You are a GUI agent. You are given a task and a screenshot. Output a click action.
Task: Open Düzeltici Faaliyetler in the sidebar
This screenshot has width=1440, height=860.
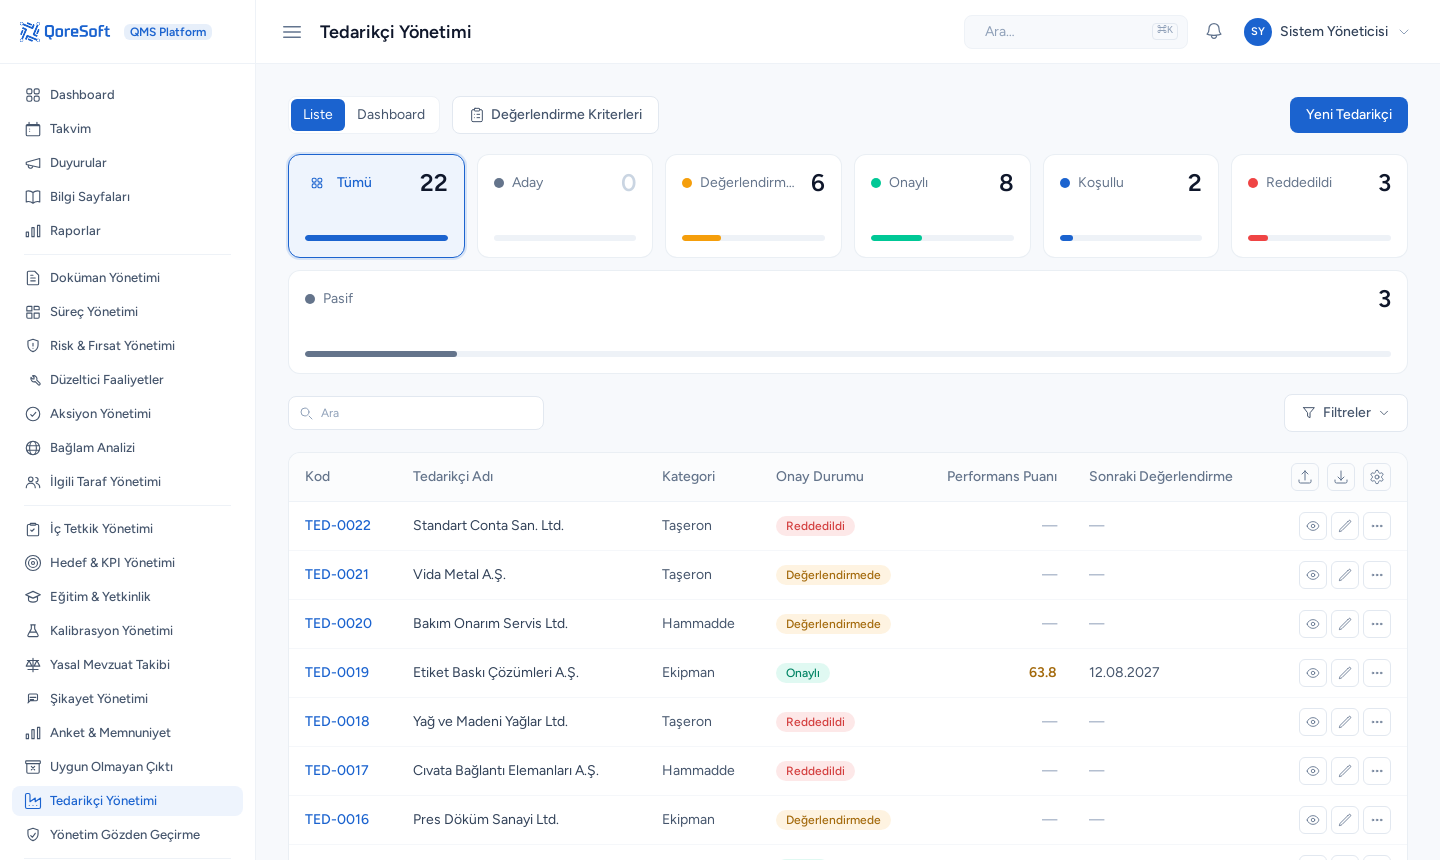tap(127, 380)
